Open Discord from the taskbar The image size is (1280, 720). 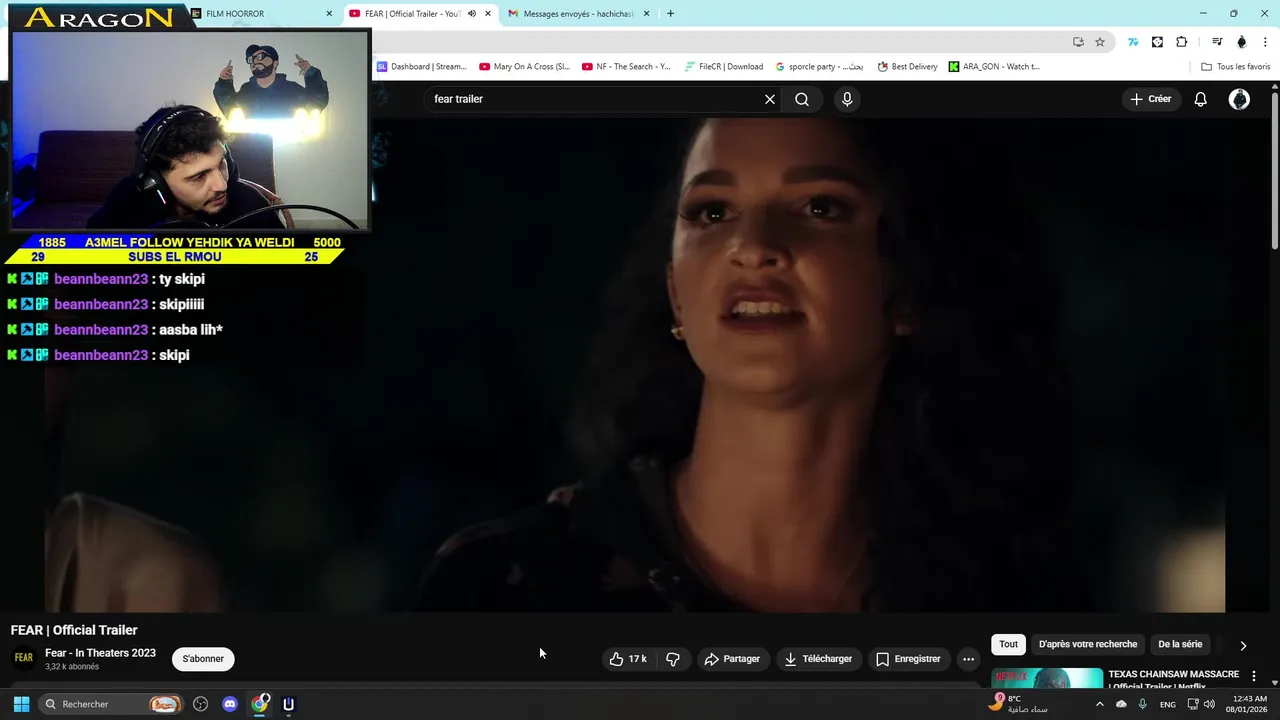click(x=230, y=704)
